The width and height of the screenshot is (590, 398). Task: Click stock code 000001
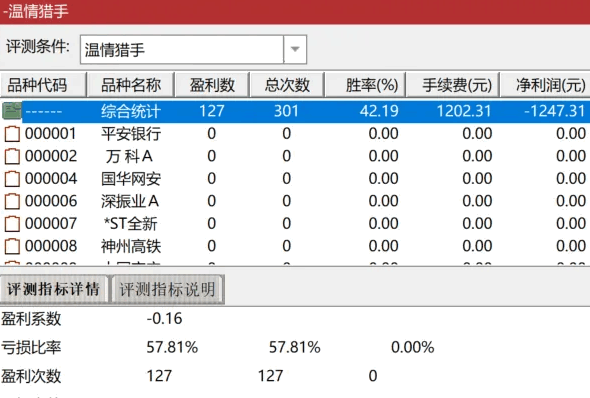click(x=50, y=134)
